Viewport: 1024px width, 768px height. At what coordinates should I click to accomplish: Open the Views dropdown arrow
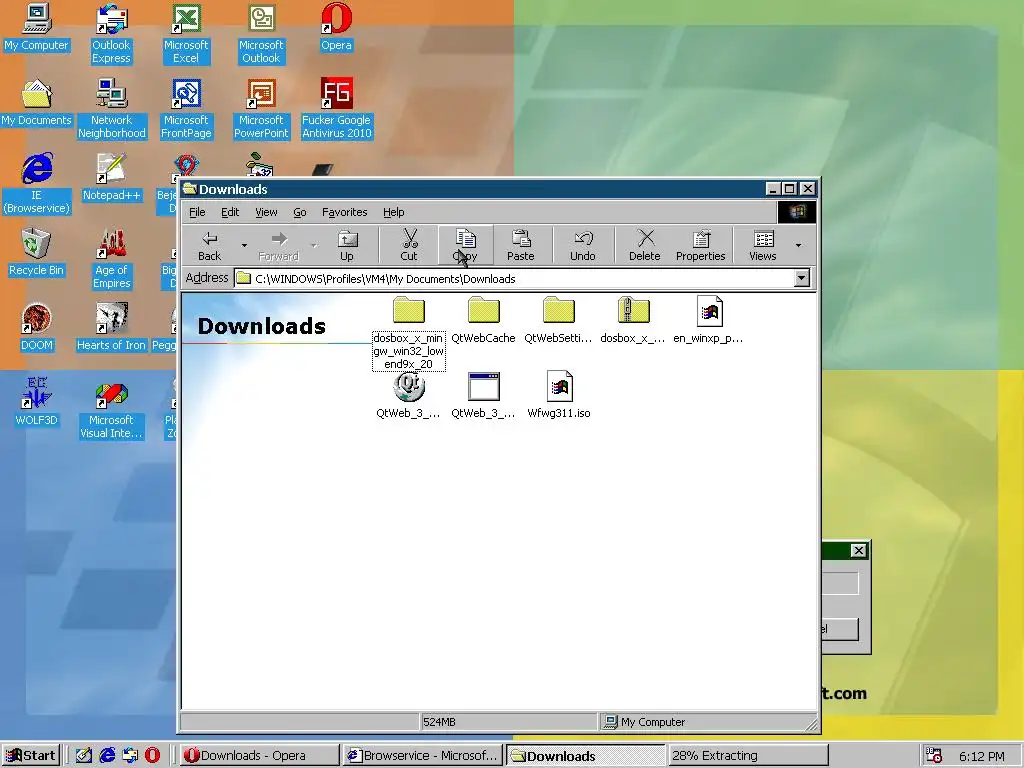[798, 246]
